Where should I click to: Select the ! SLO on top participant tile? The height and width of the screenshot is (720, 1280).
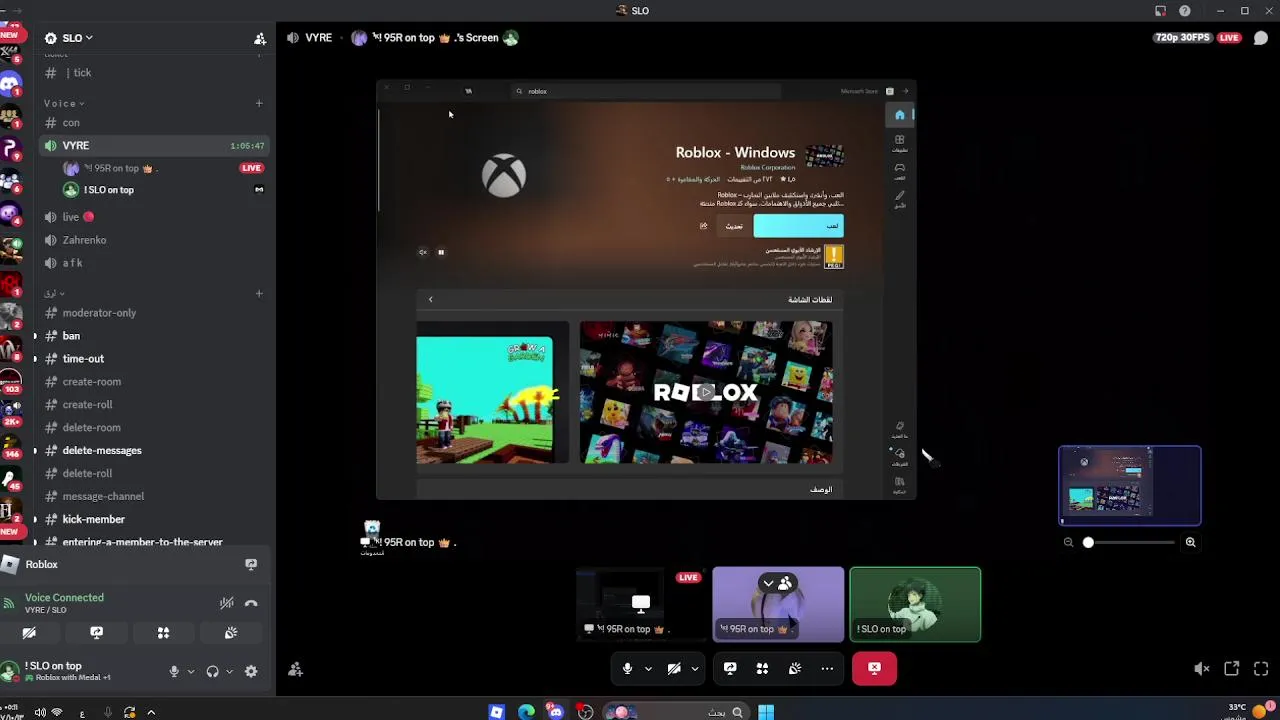click(x=915, y=604)
